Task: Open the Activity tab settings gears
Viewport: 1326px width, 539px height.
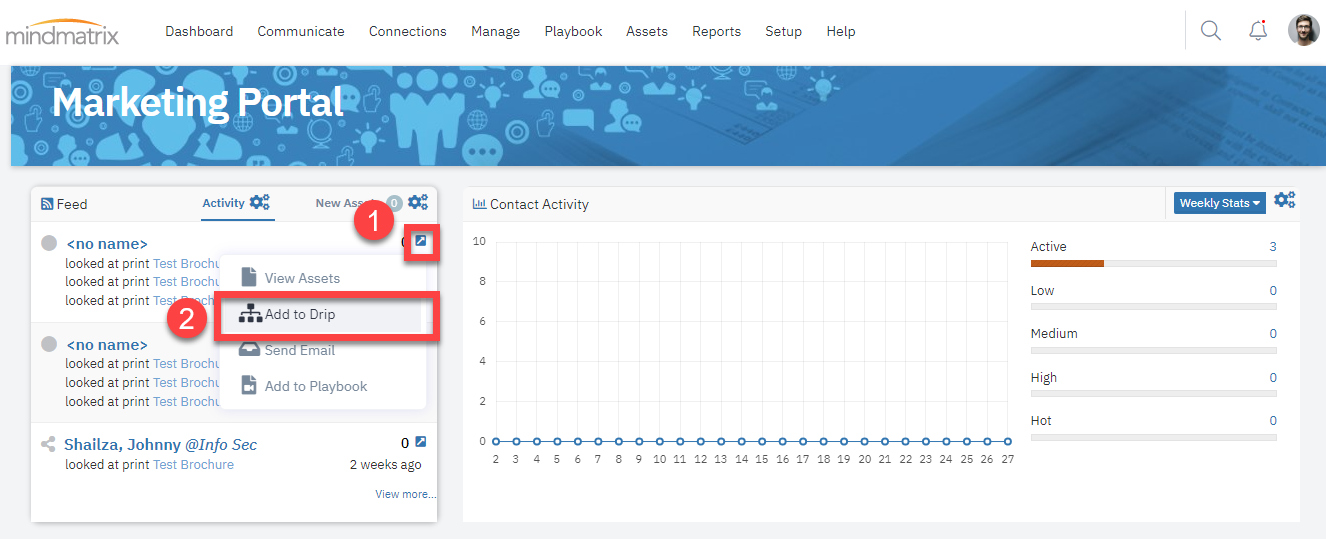Action: tap(259, 202)
